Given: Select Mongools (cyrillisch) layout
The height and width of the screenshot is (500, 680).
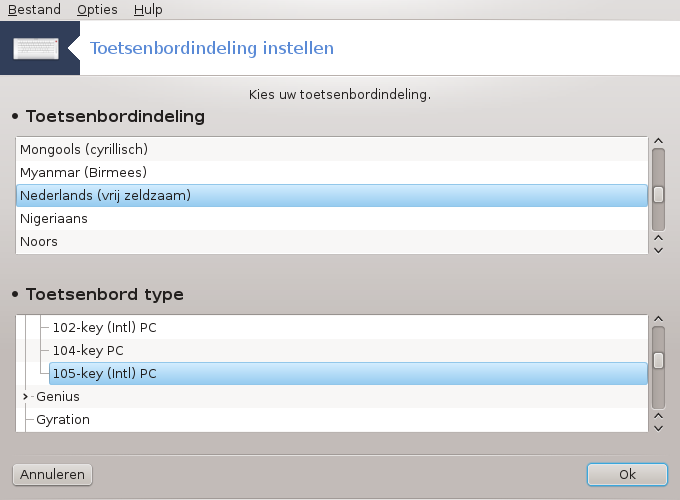Looking at the screenshot, I should pos(332,149).
